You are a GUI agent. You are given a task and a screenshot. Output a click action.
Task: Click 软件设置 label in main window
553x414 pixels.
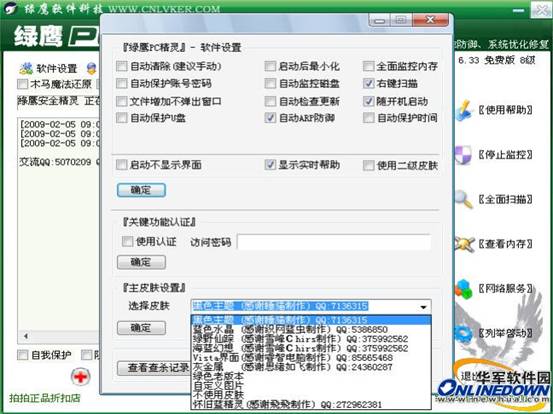click(57, 68)
